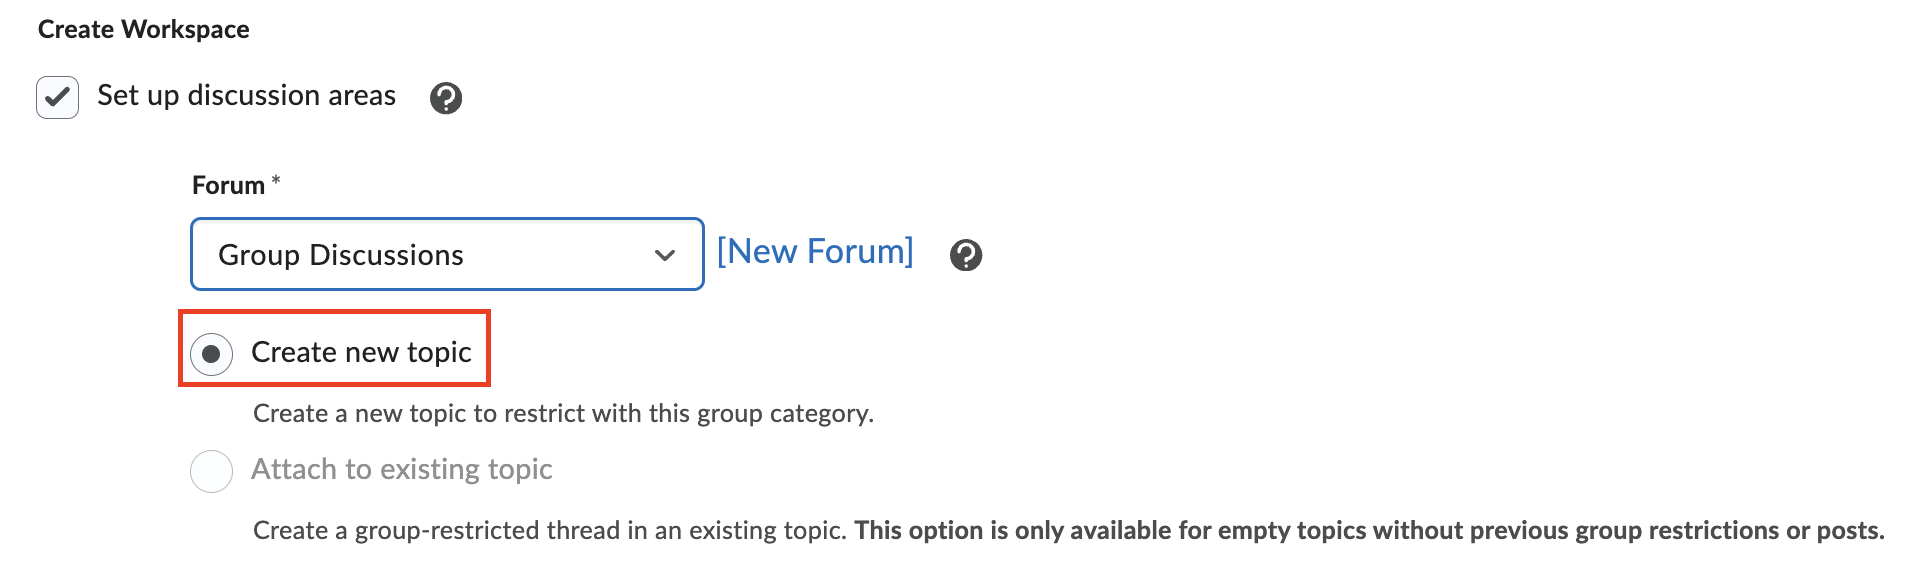1914x576 pixels.
Task: Open help for Set up discussion areas
Action: [446, 98]
